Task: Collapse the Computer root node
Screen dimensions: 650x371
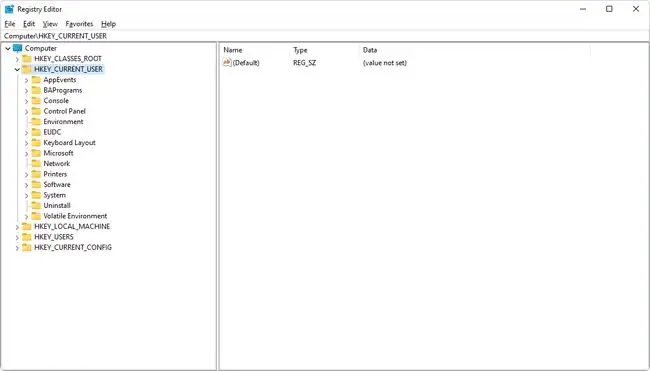Action: pos(8,48)
